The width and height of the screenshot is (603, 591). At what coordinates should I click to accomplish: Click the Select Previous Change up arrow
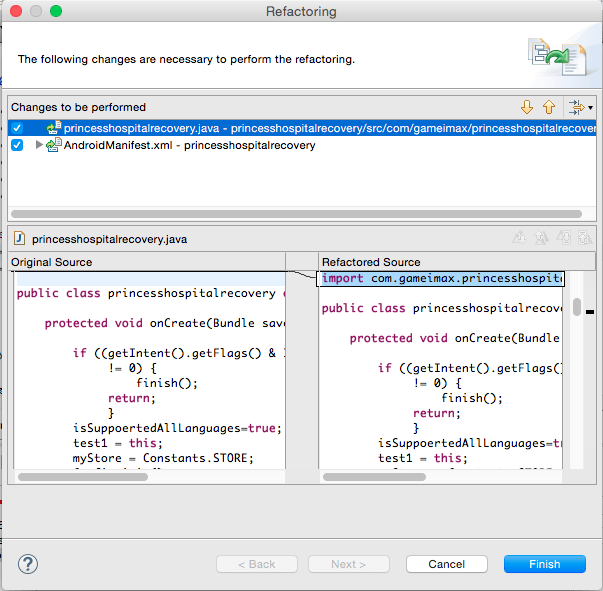click(549, 107)
